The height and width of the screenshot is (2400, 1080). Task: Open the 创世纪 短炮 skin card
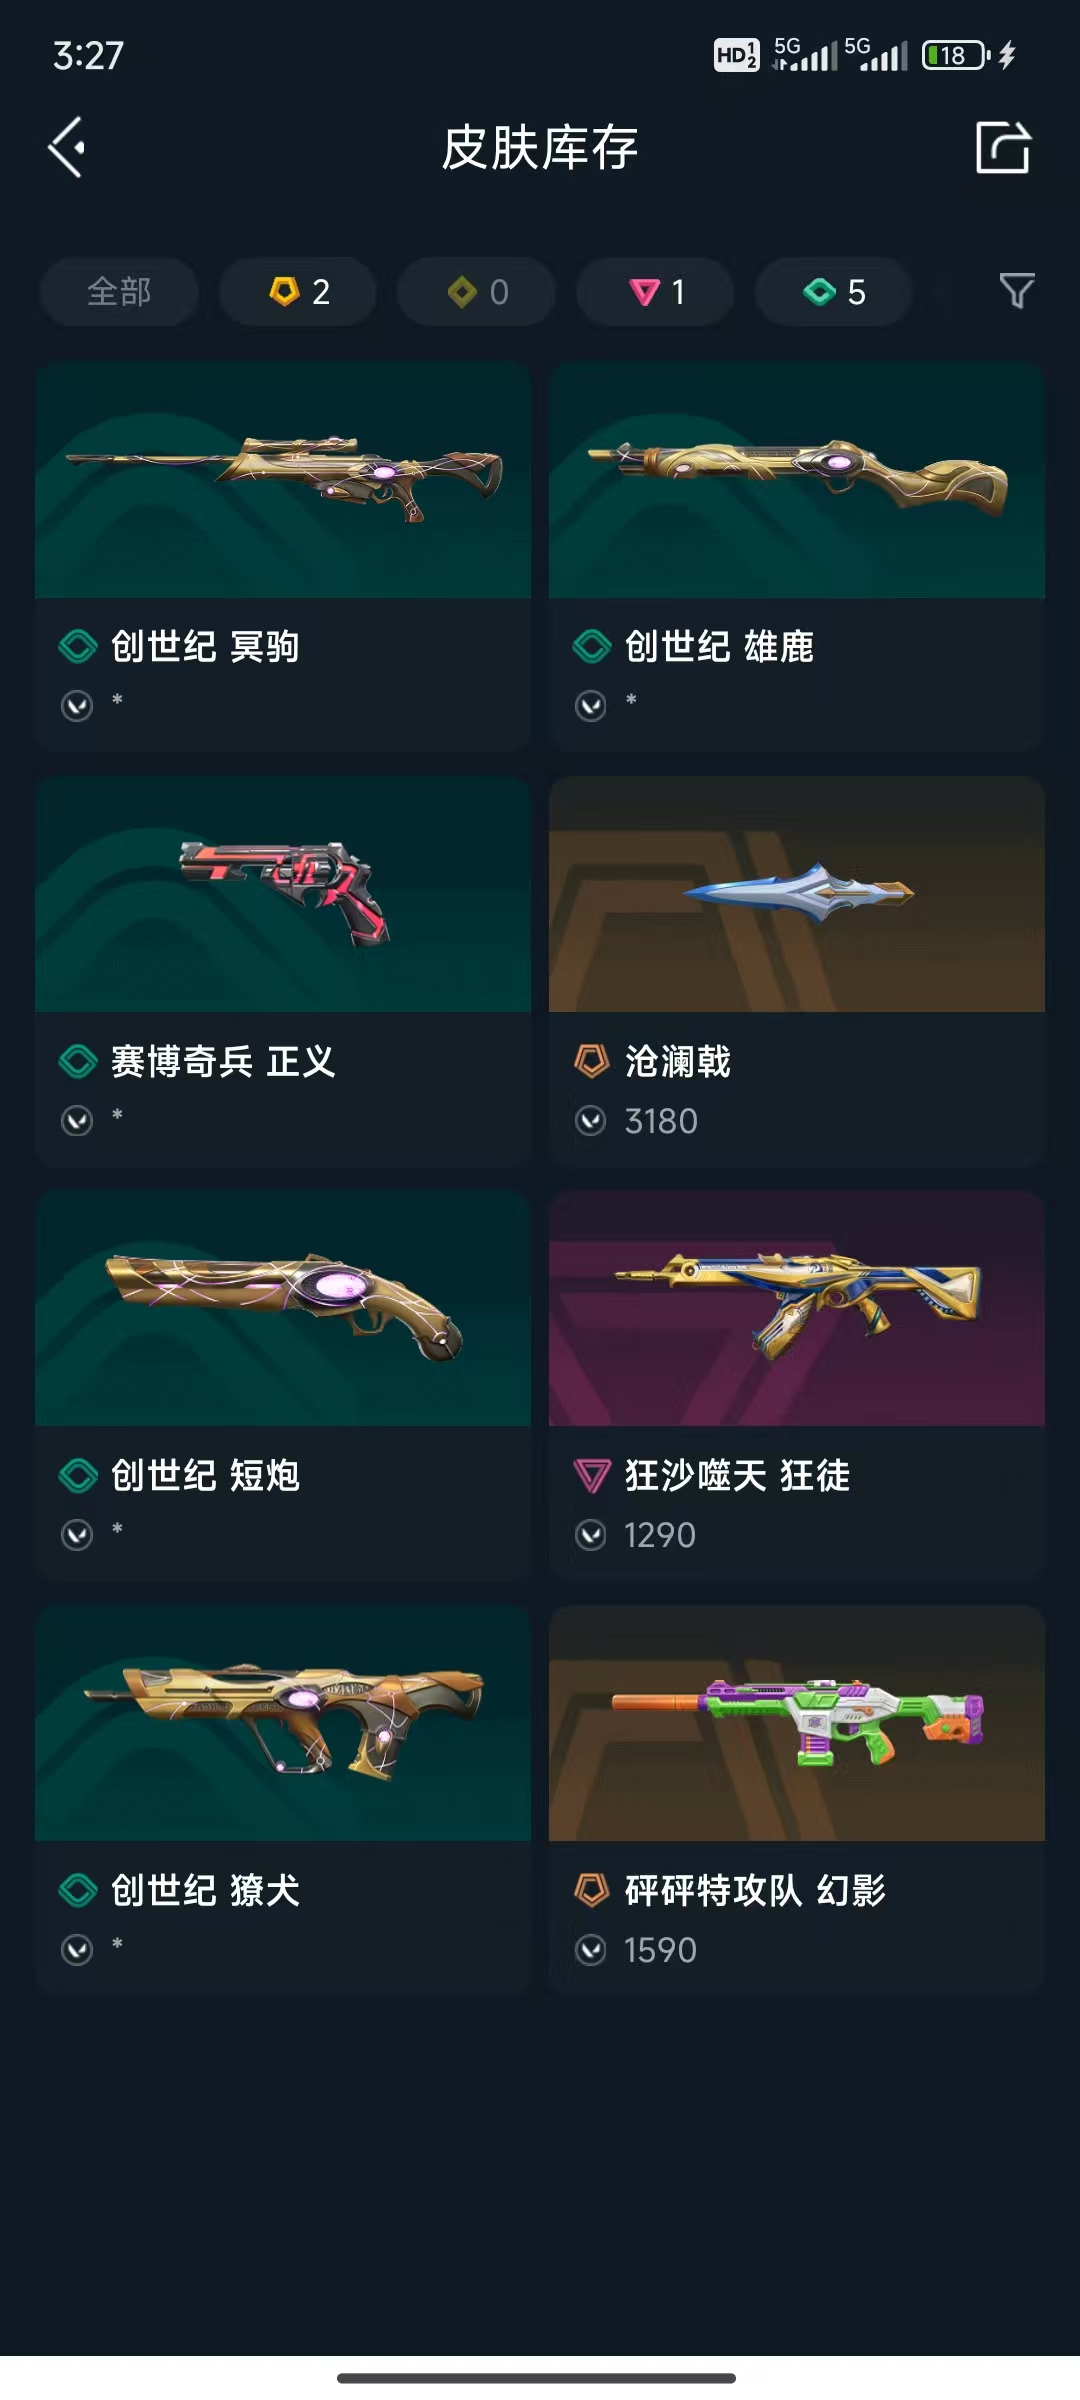coord(283,1386)
